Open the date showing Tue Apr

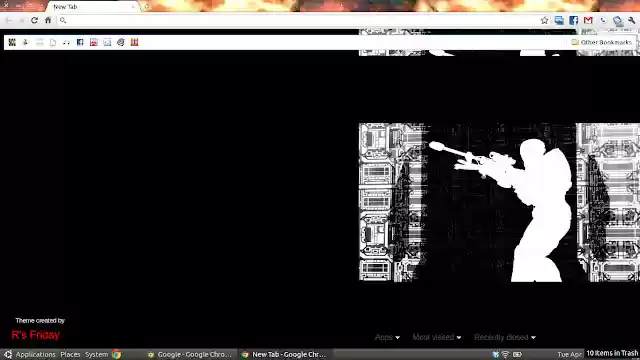click(569, 354)
